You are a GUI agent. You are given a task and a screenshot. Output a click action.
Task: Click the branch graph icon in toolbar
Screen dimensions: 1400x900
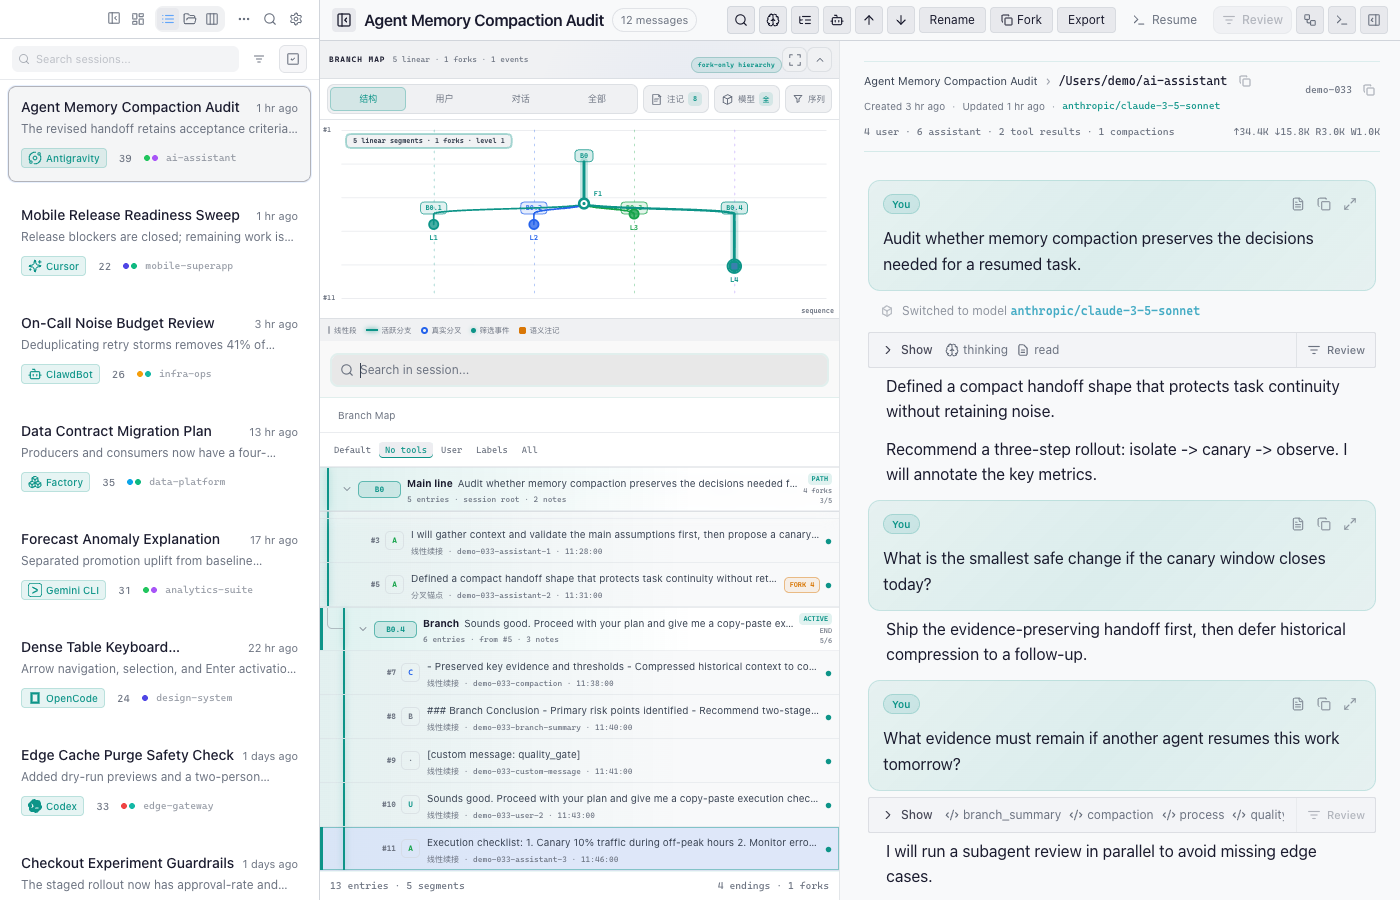point(773,20)
